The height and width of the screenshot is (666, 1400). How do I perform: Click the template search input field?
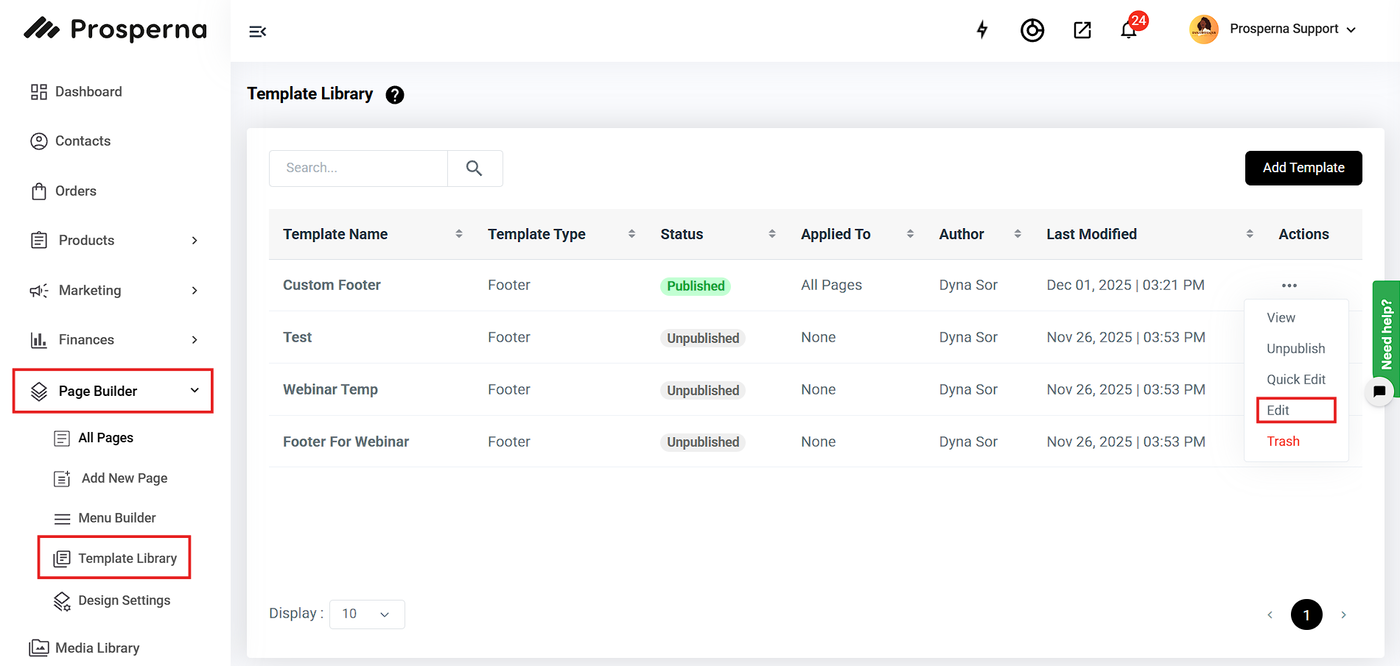358,168
